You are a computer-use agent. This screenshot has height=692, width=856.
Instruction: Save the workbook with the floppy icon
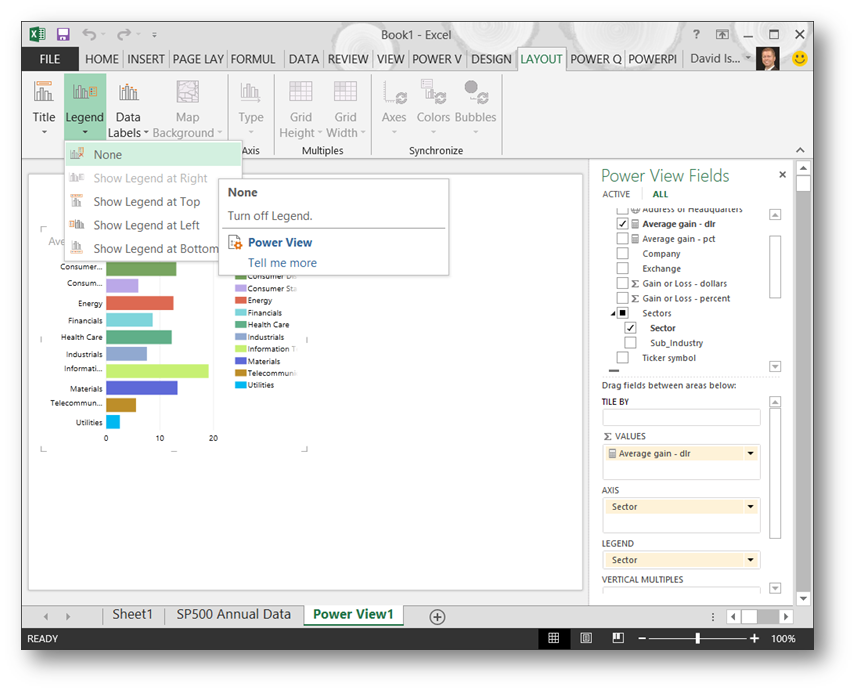tap(63, 34)
